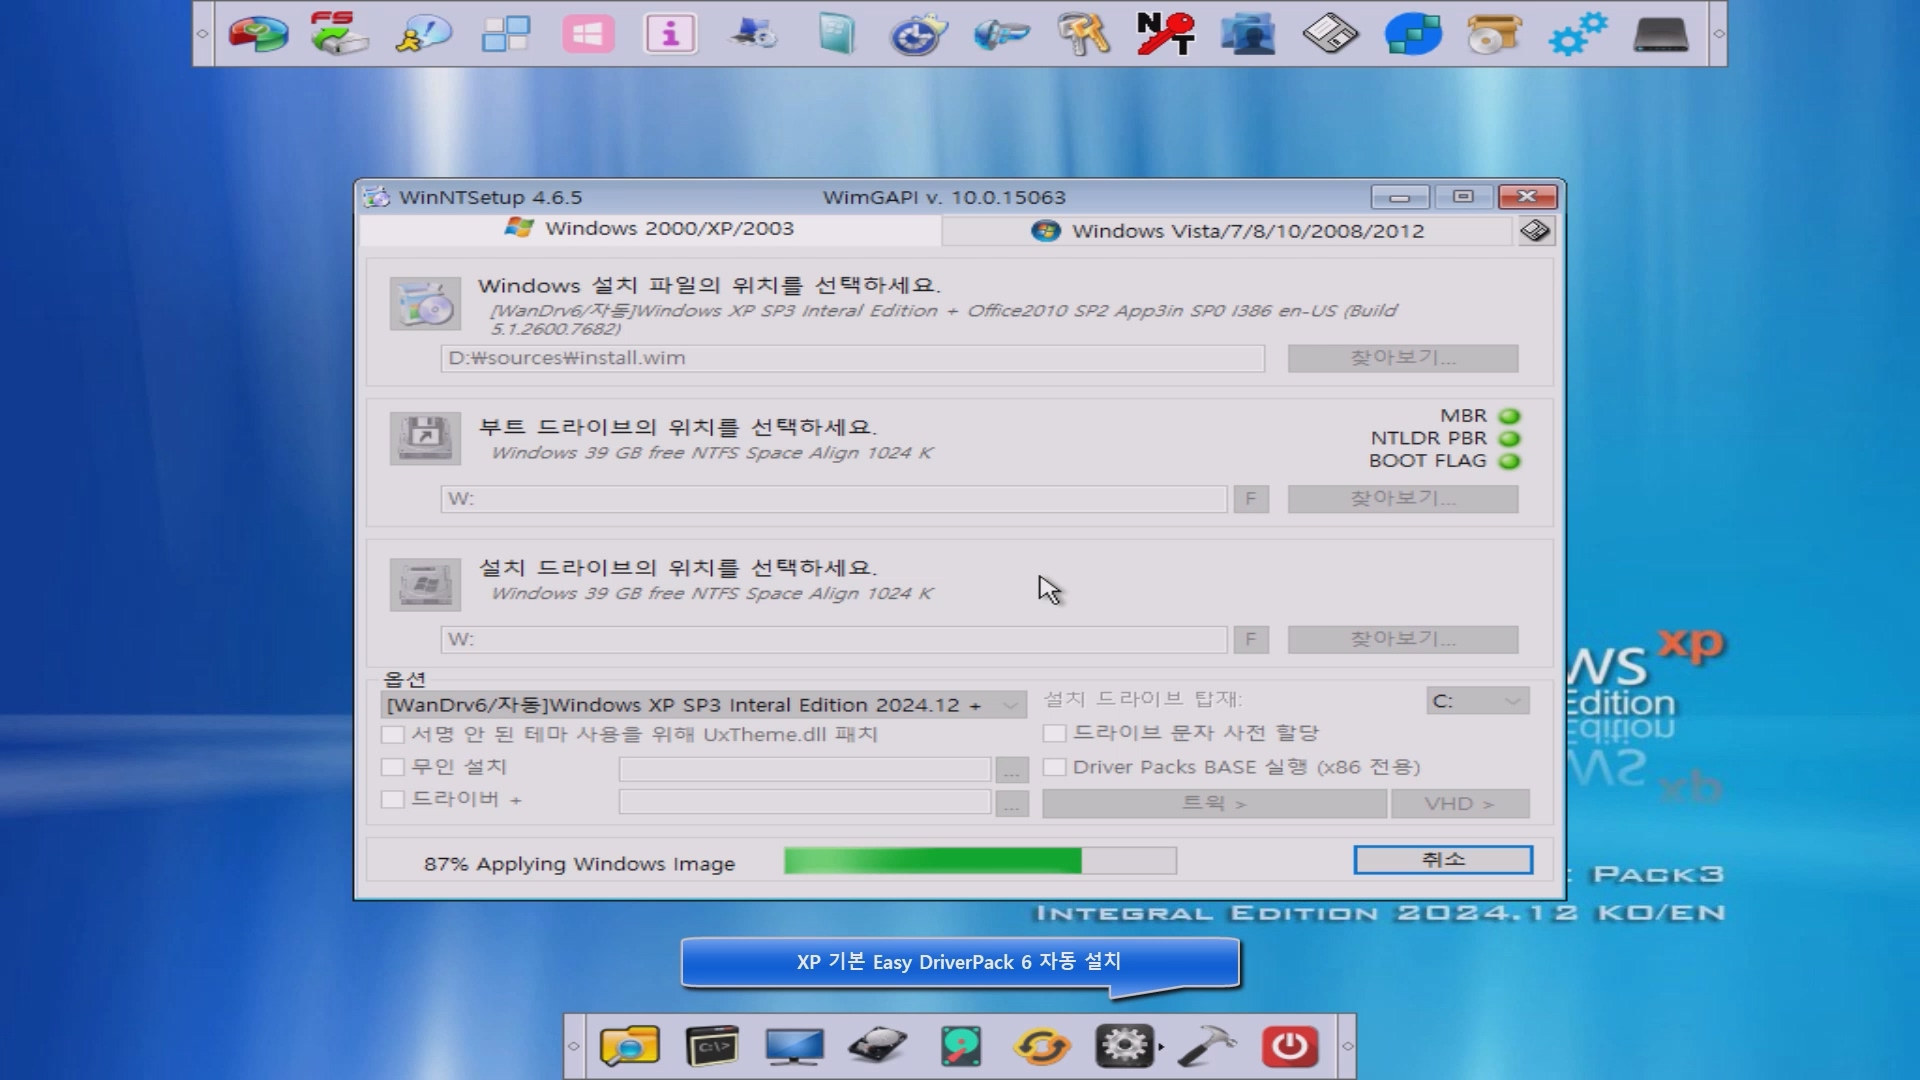Toggle the 무인 설치 checkbox
Viewport: 1920px width, 1080px height.
tap(393, 767)
